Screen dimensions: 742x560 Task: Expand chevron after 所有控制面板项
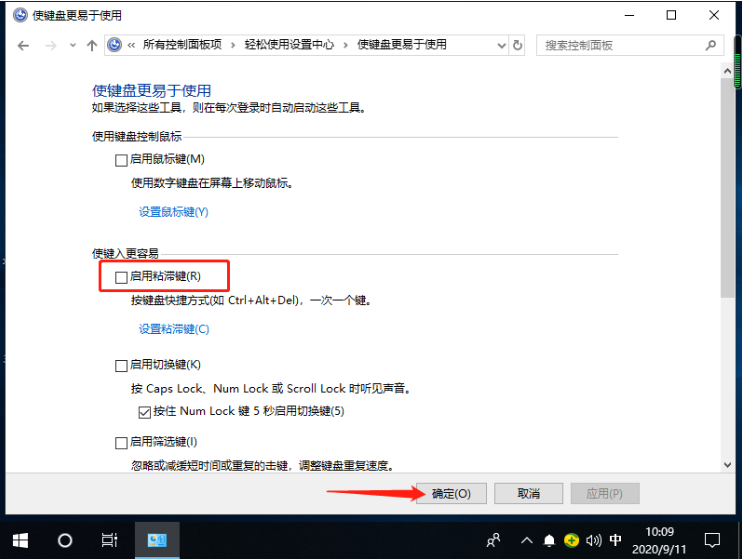click(x=233, y=45)
